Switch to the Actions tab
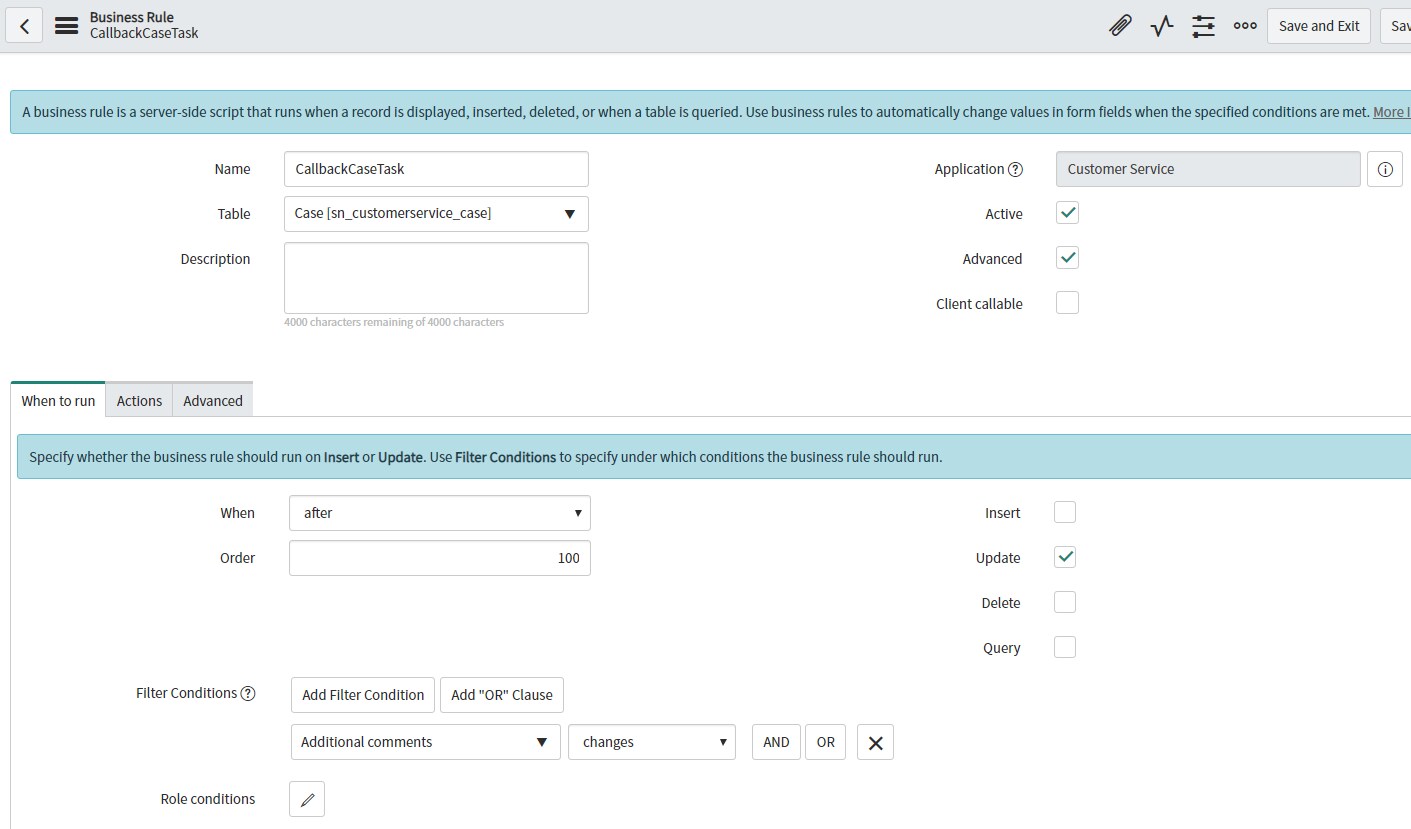Screen dimensions: 1411x829 pos(139,400)
